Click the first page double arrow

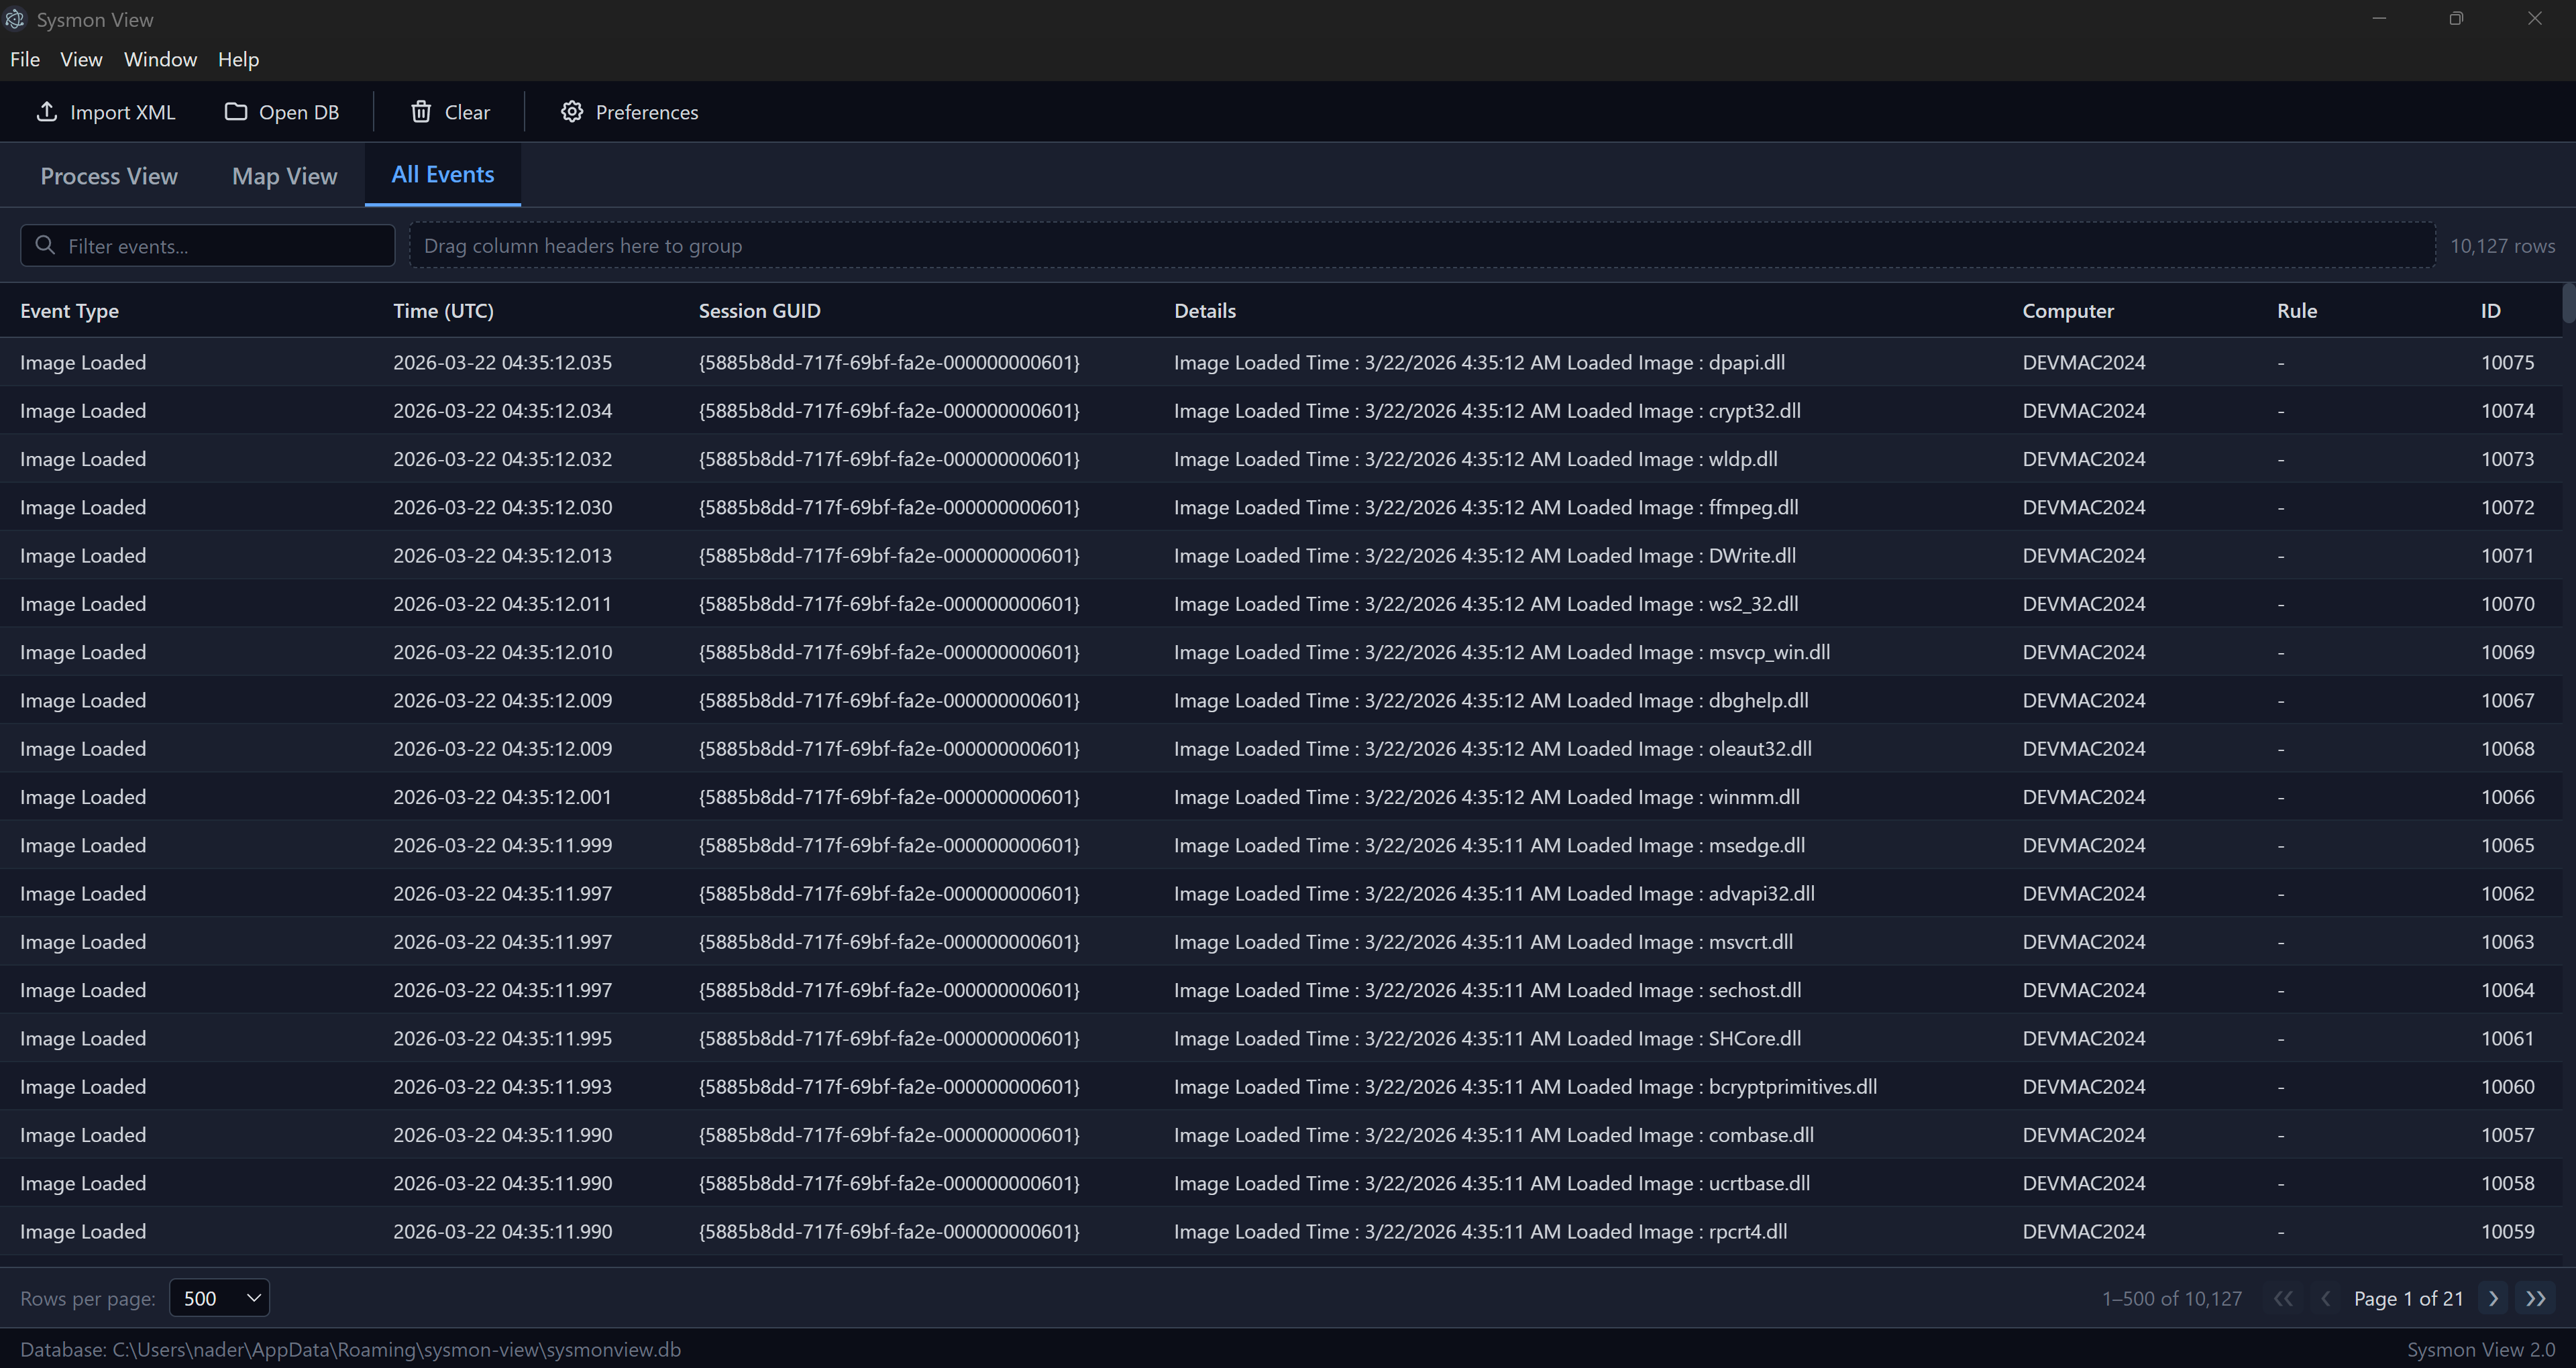[x=2283, y=1298]
